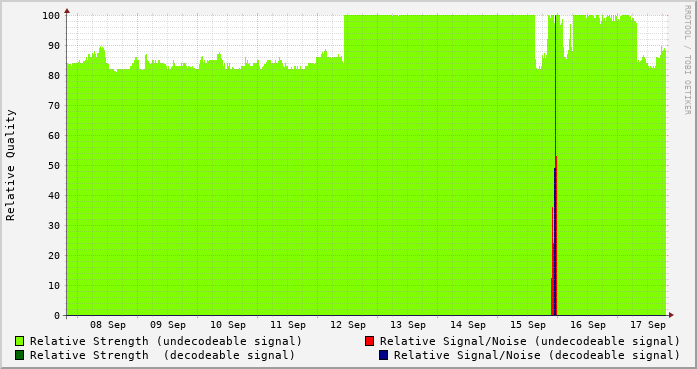
Task: Click the blue decodeable Signal/Noise legend swatch
Action: pyautogui.click(x=384, y=355)
